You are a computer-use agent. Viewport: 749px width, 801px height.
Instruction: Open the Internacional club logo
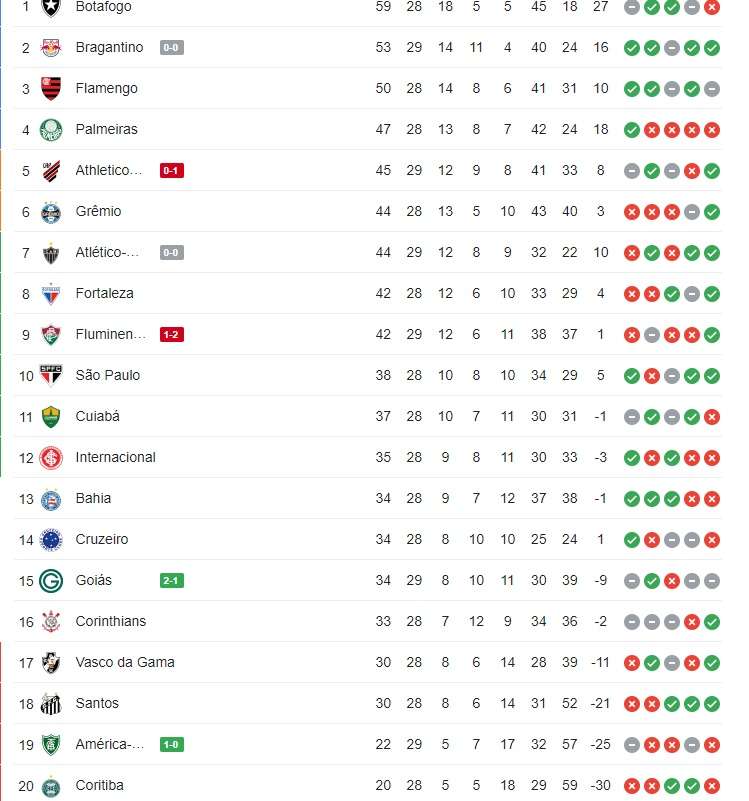[x=51, y=458]
